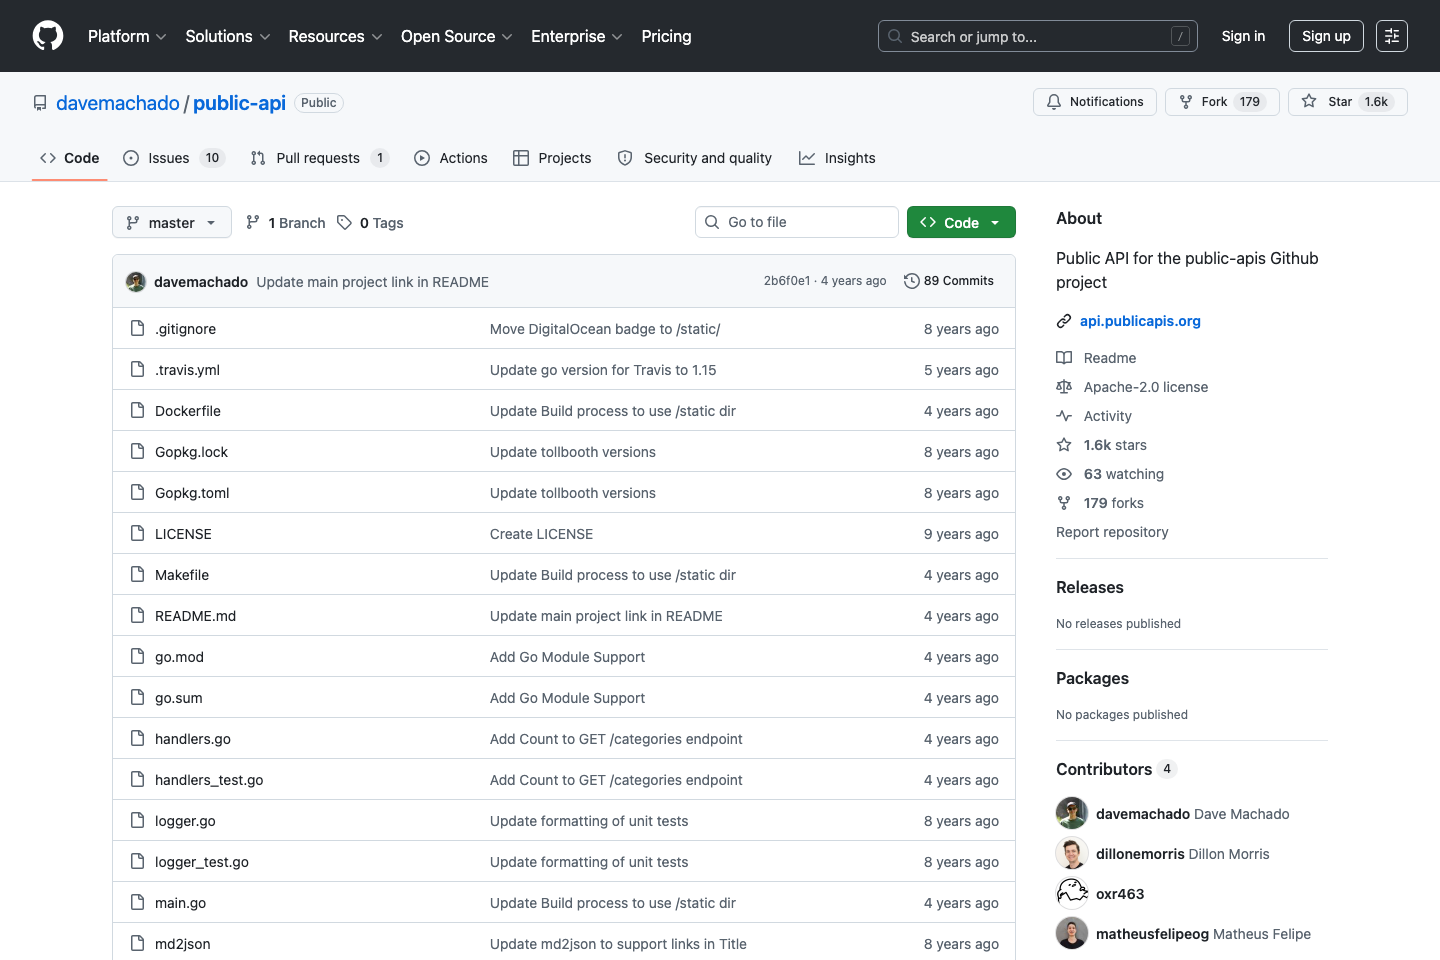The width and height of the screenshot is (1440, 960).
Task: Visit the api.publicapis.org link
Action: 1140,320
